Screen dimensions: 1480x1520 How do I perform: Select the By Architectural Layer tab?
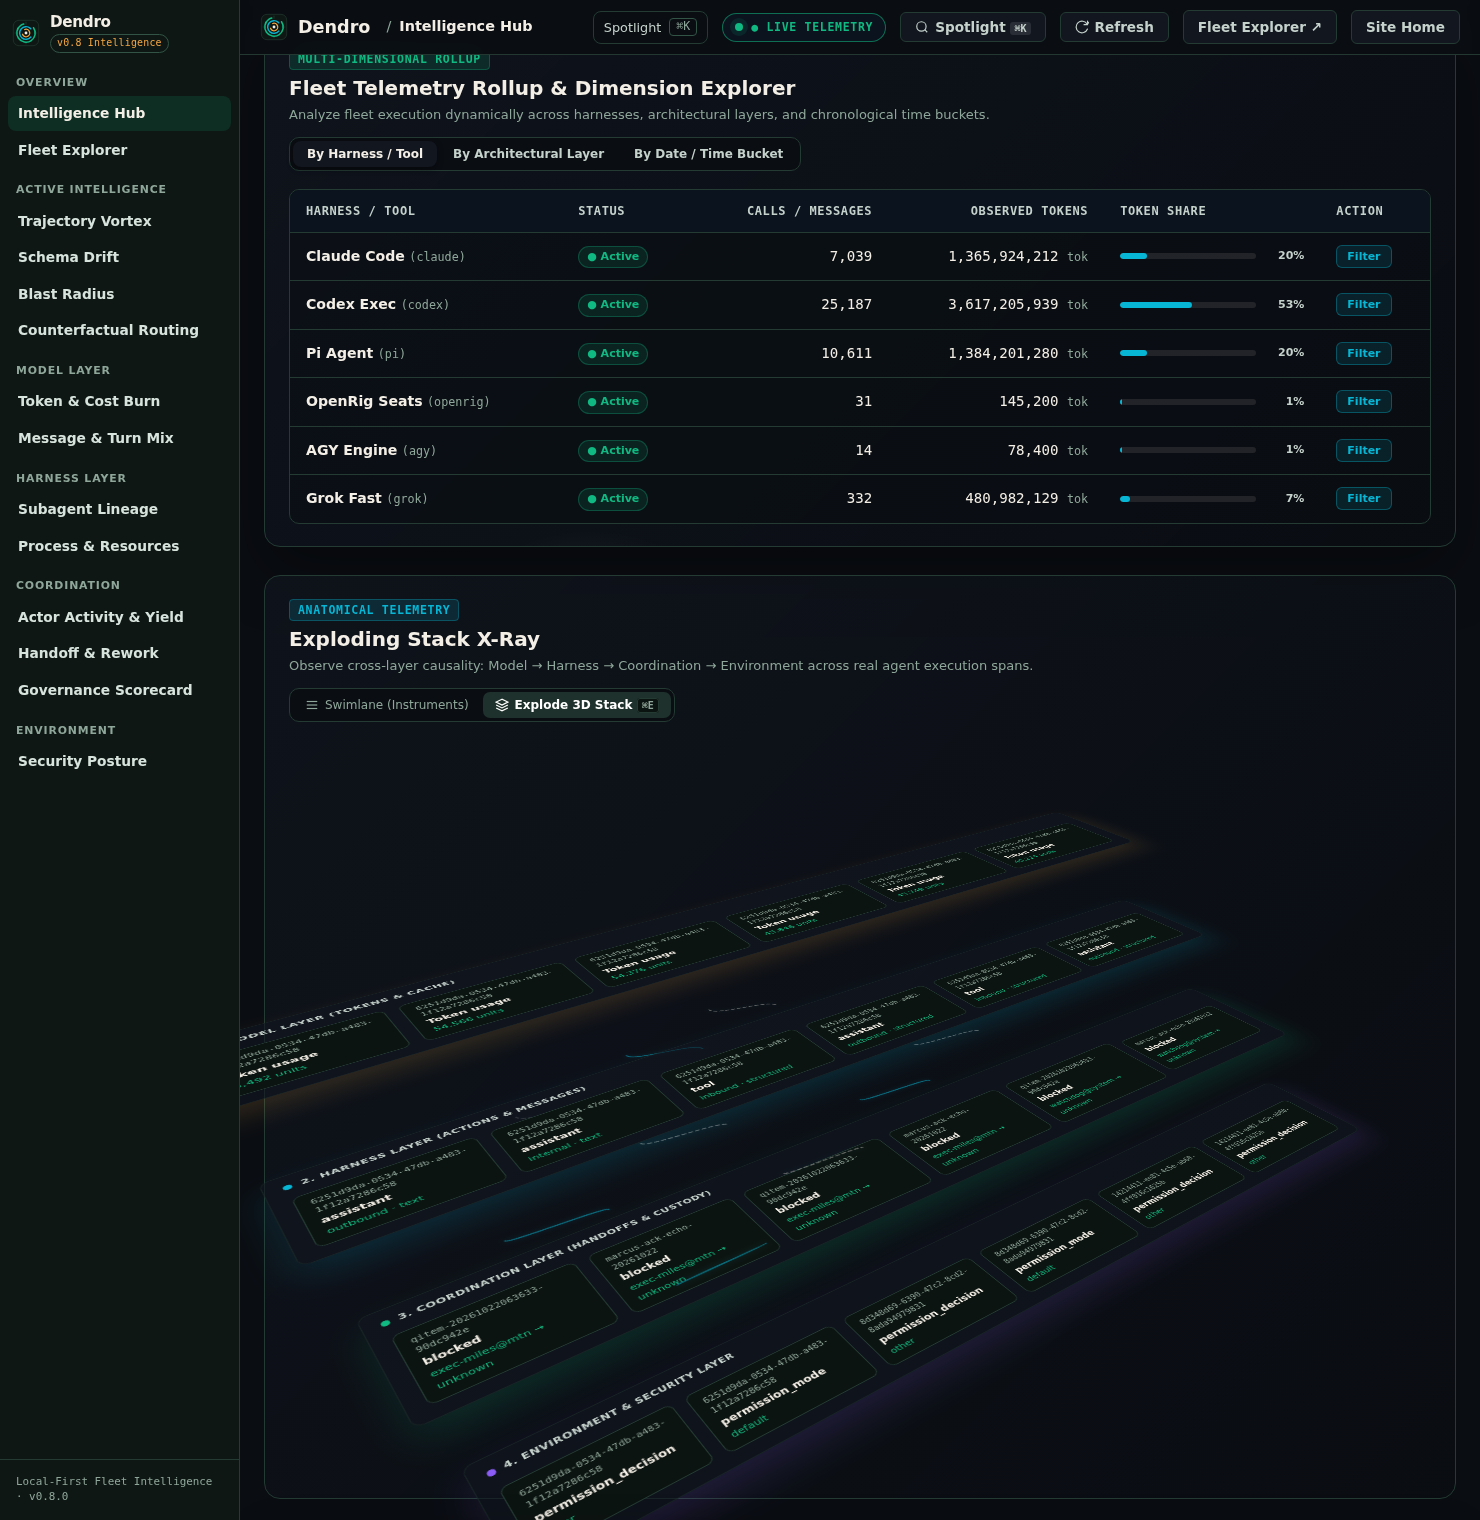click(528, 154)
